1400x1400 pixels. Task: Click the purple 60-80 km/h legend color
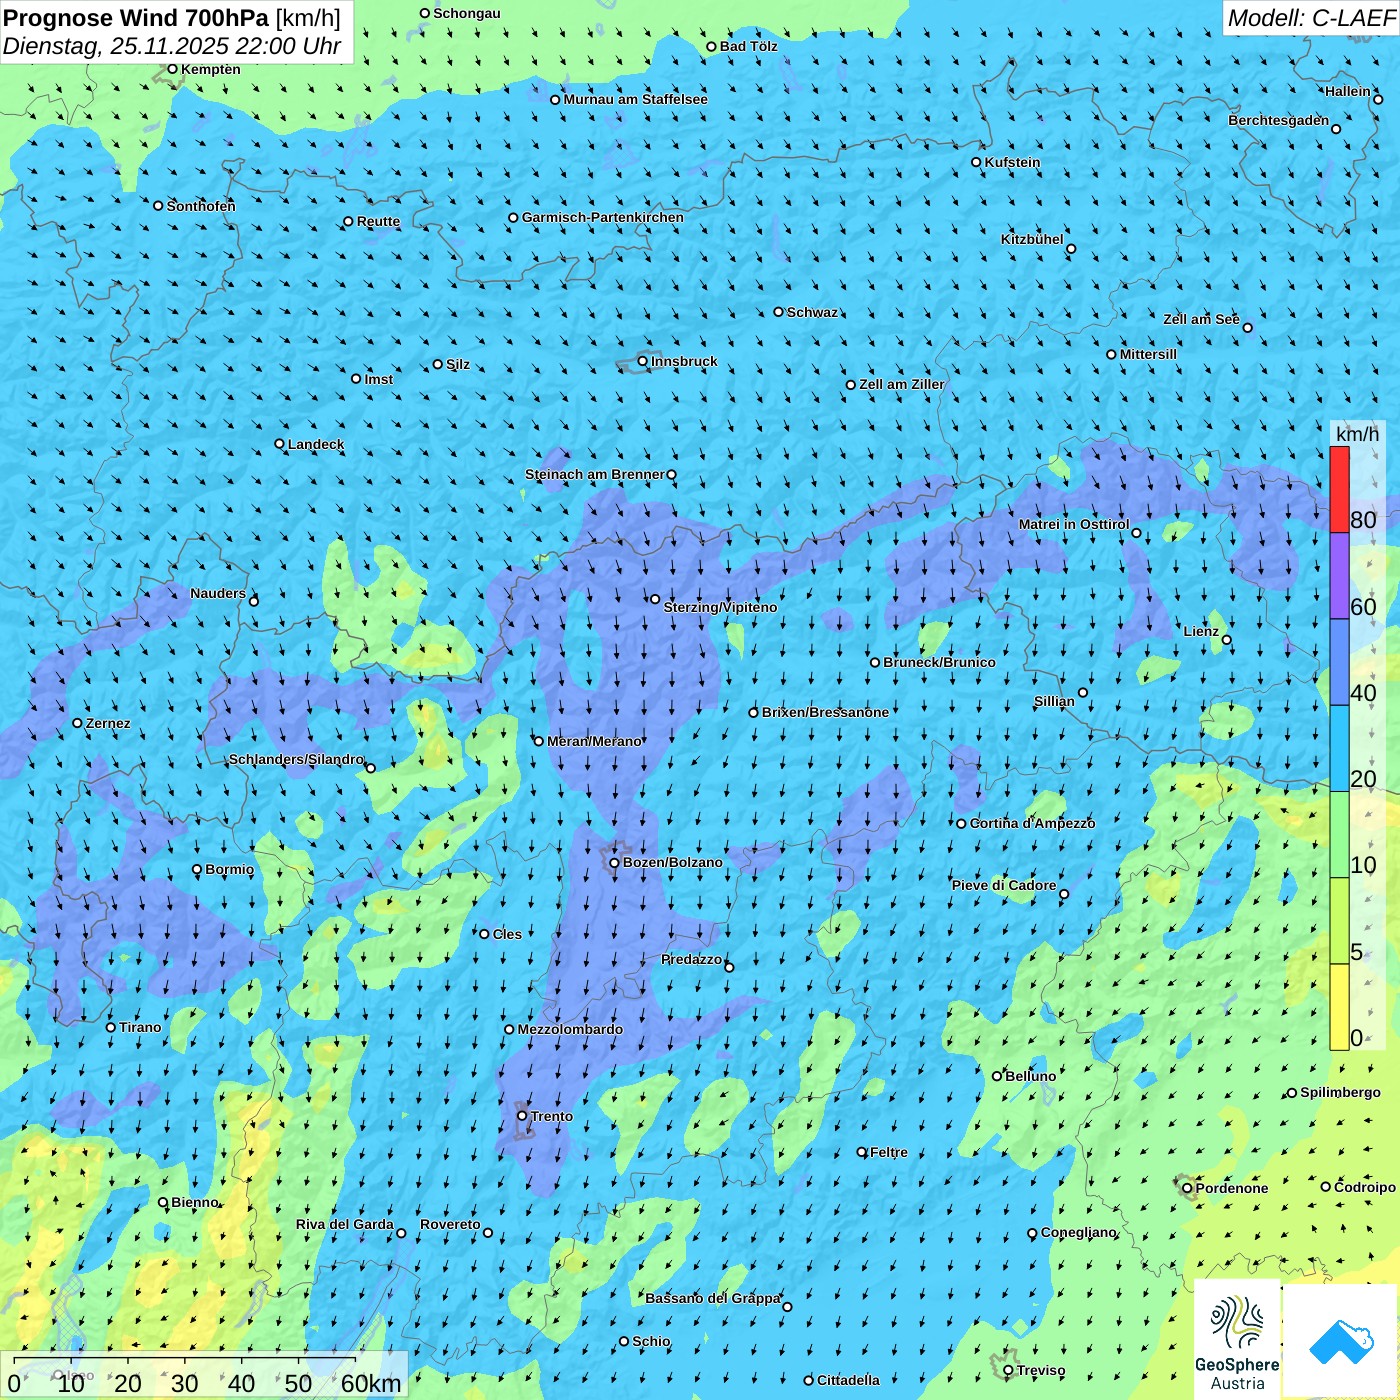(x=1339, y=576)
